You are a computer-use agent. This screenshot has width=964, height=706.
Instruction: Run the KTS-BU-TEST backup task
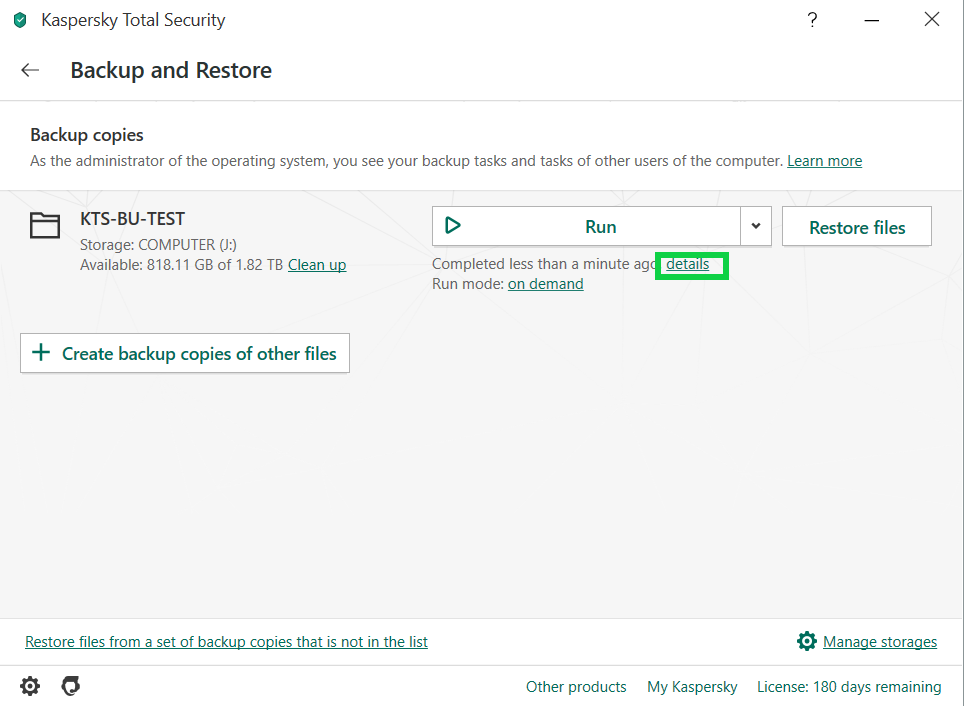[586, 226]
